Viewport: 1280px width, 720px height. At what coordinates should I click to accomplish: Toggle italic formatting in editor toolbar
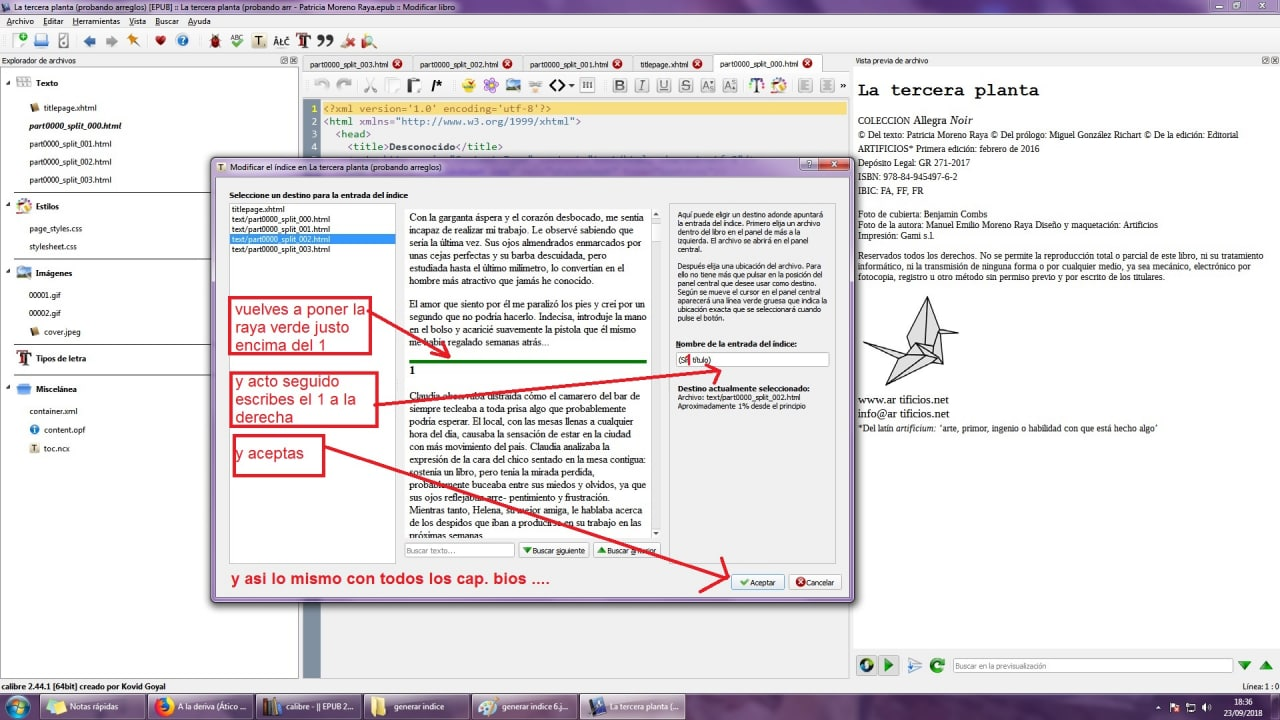pyautogui.click(x=642, y=85)
